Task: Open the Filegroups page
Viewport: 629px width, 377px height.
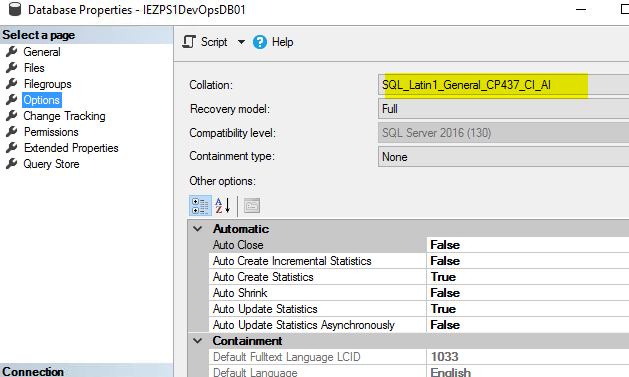Action: click(47, 84)
